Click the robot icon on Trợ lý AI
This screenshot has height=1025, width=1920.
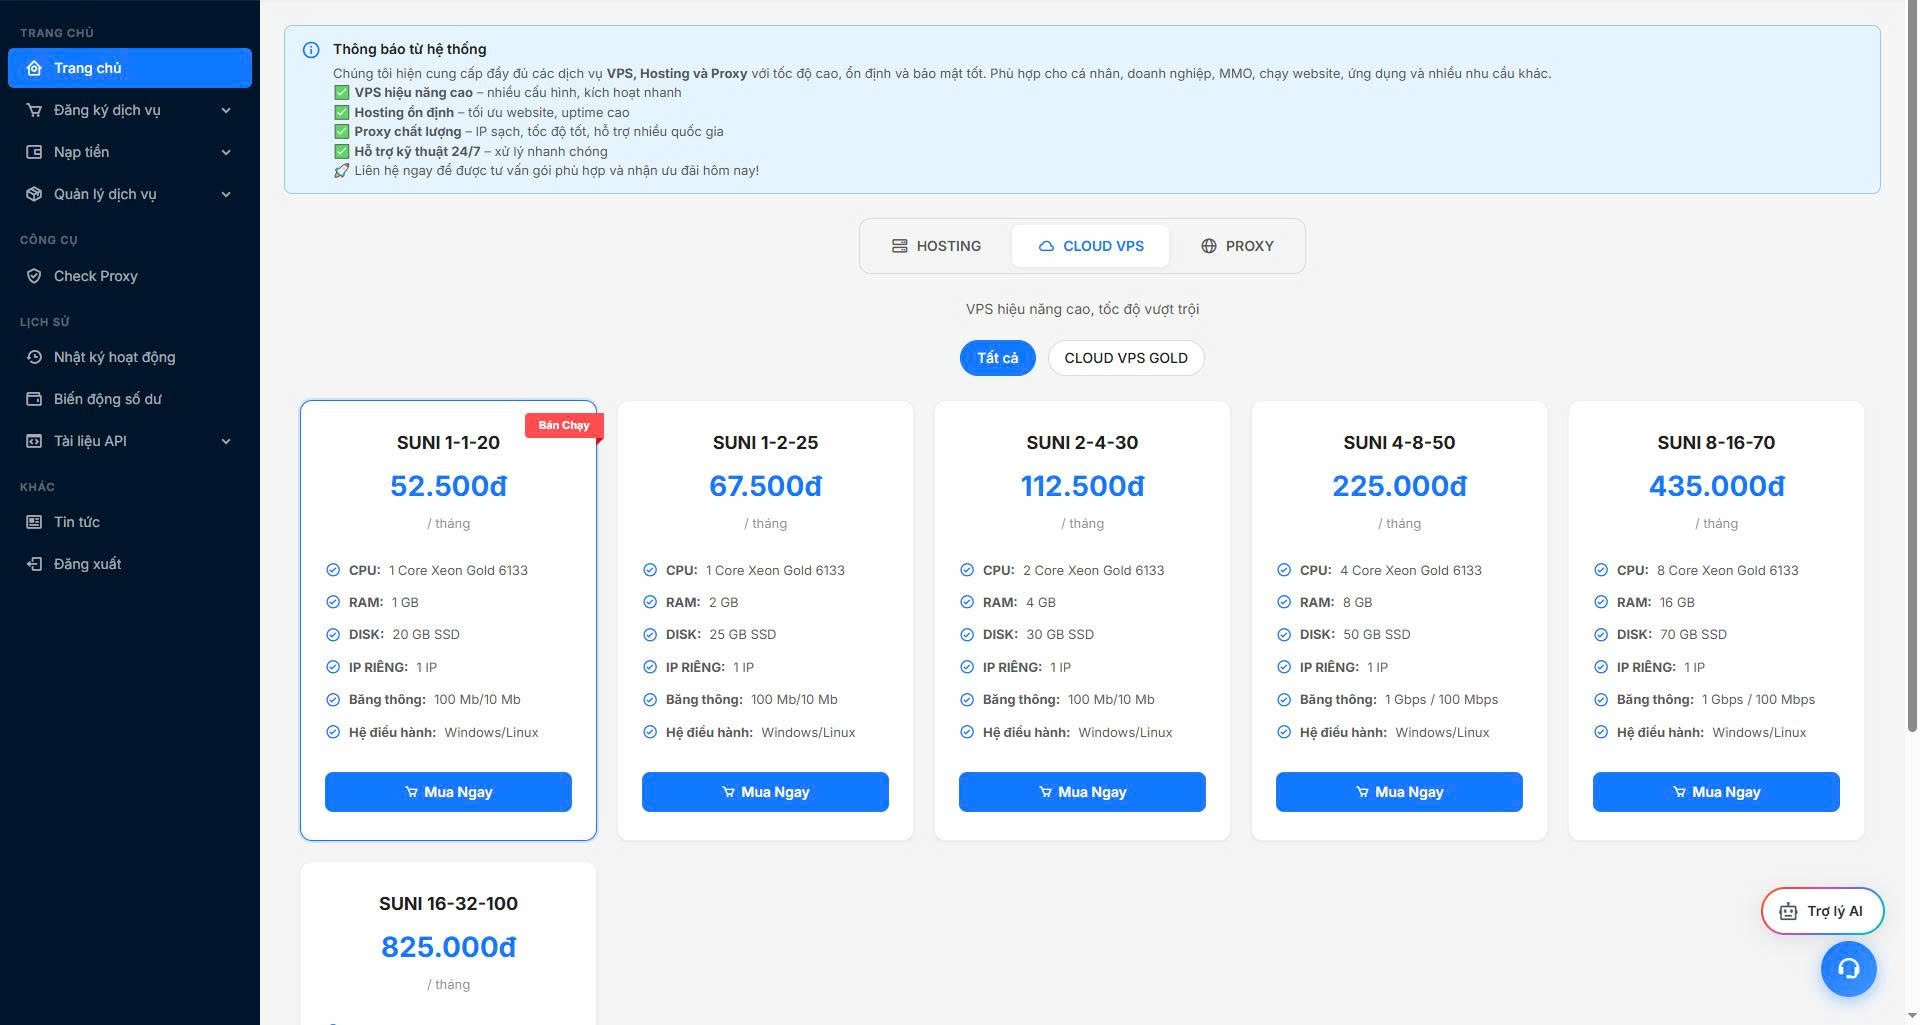(1788, 912)
